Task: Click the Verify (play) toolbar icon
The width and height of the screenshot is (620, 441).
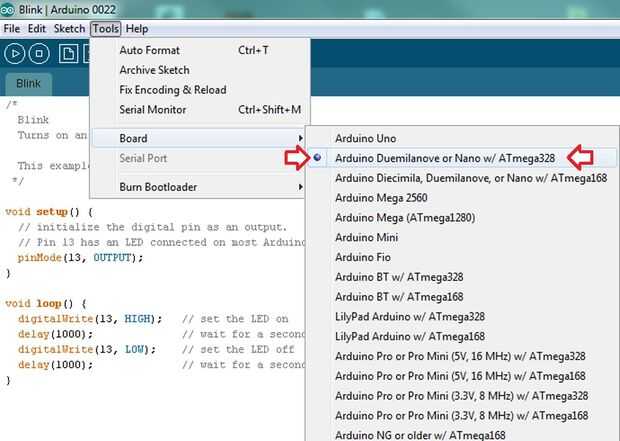Action: click(15, 53)
